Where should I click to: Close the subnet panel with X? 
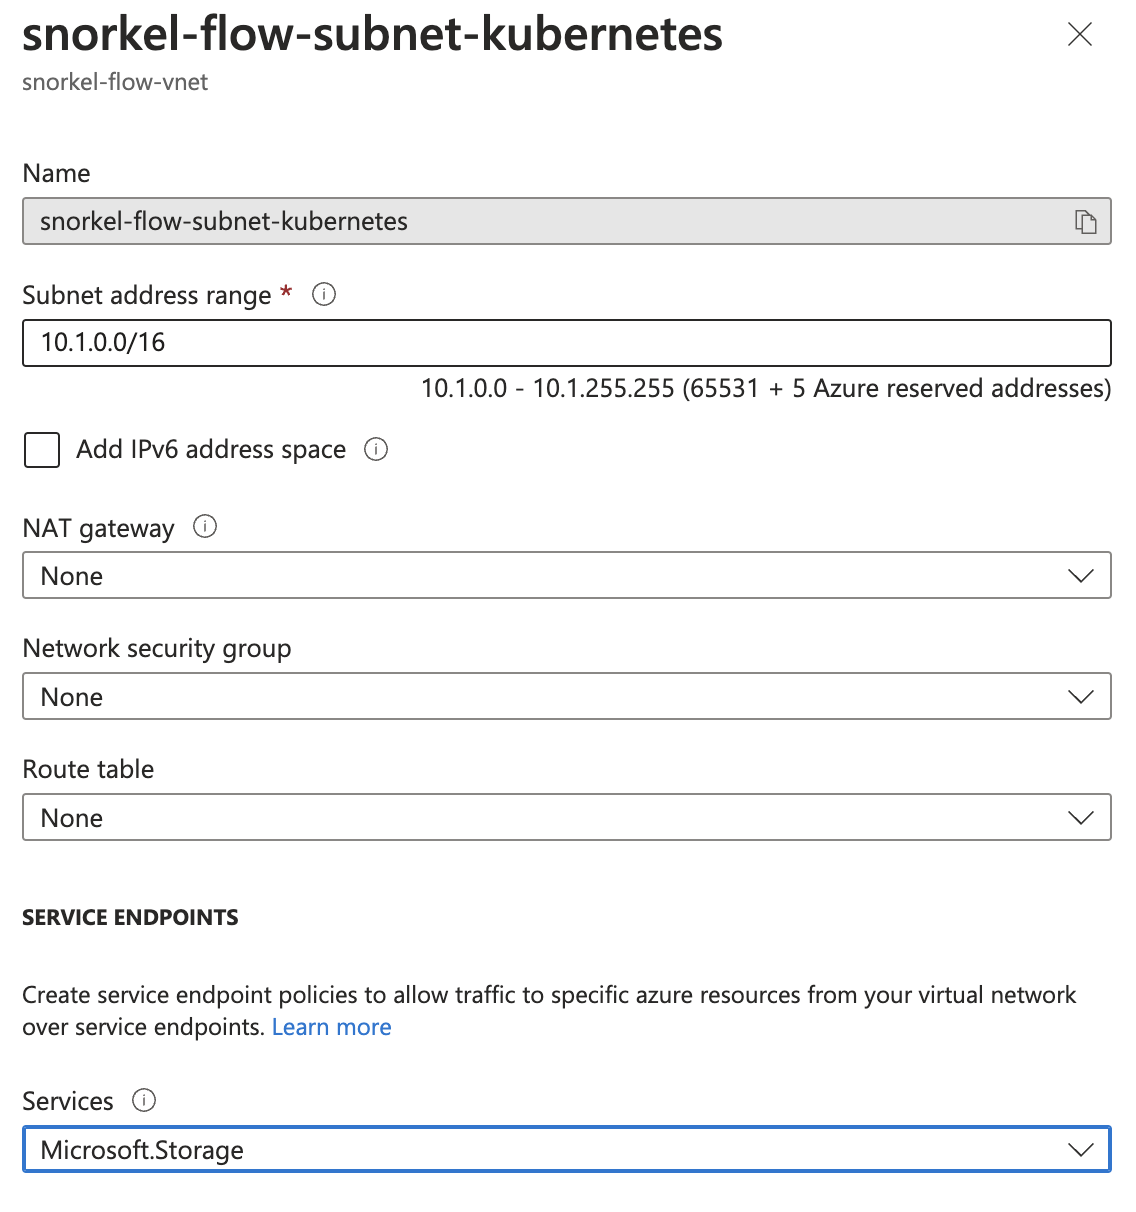pyautogui.click(x=1080, y=35)
